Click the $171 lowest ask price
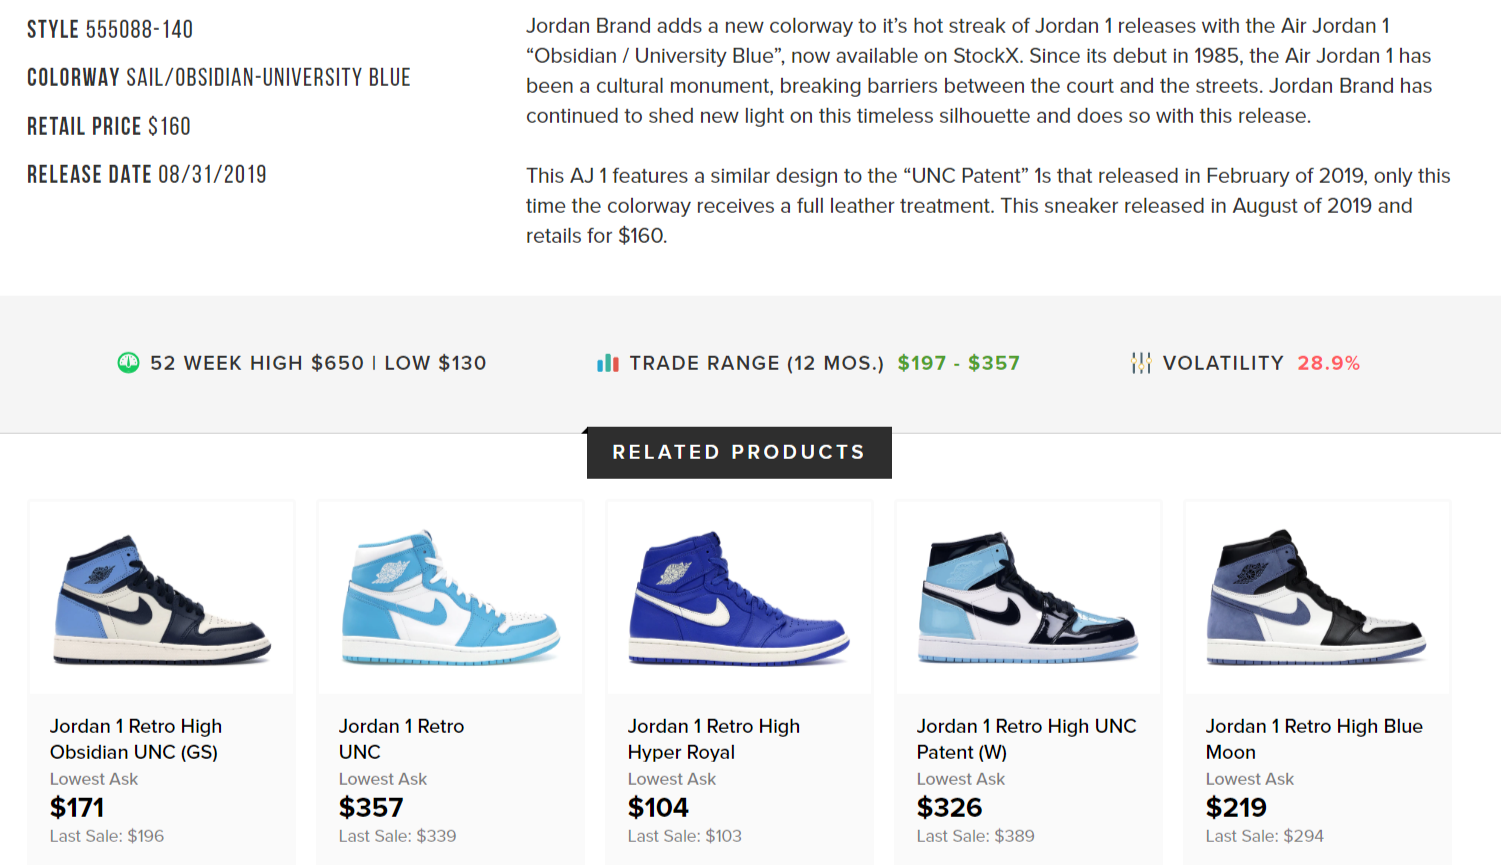 coord(77,807)
